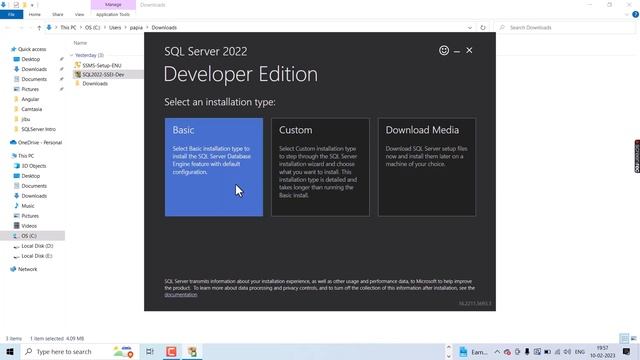Open Local Disk (E:) in navigation pane
This screenshot has height=360, width=640.
37,256
